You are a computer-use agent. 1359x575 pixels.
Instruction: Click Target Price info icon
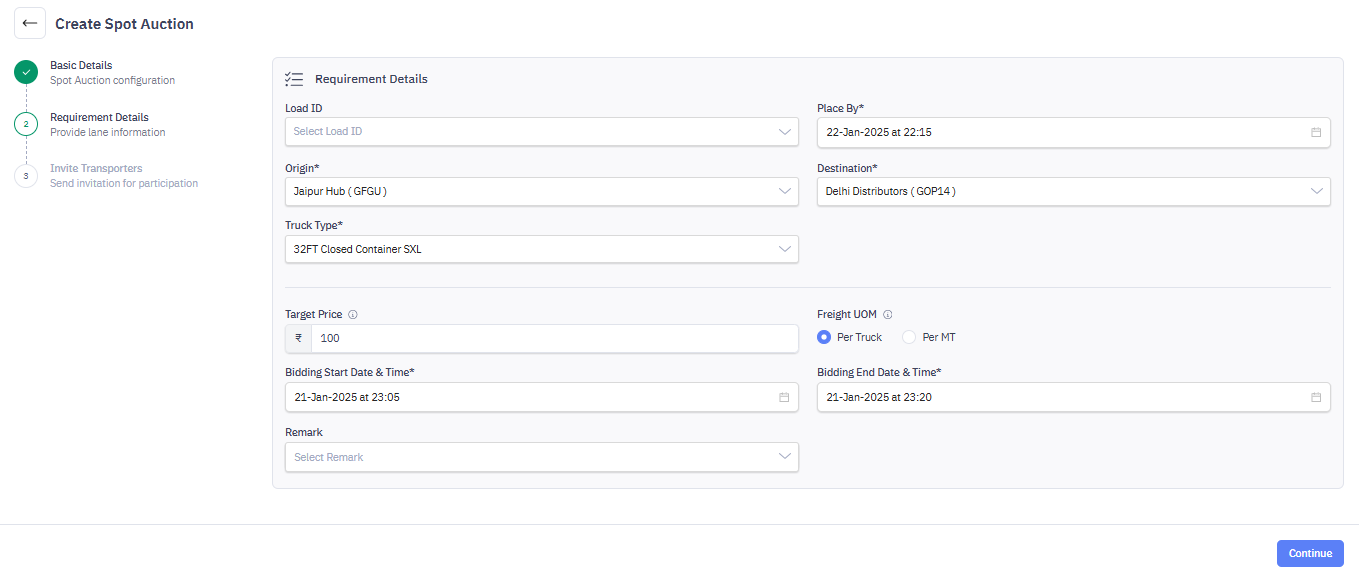click(x=353, y=315)
